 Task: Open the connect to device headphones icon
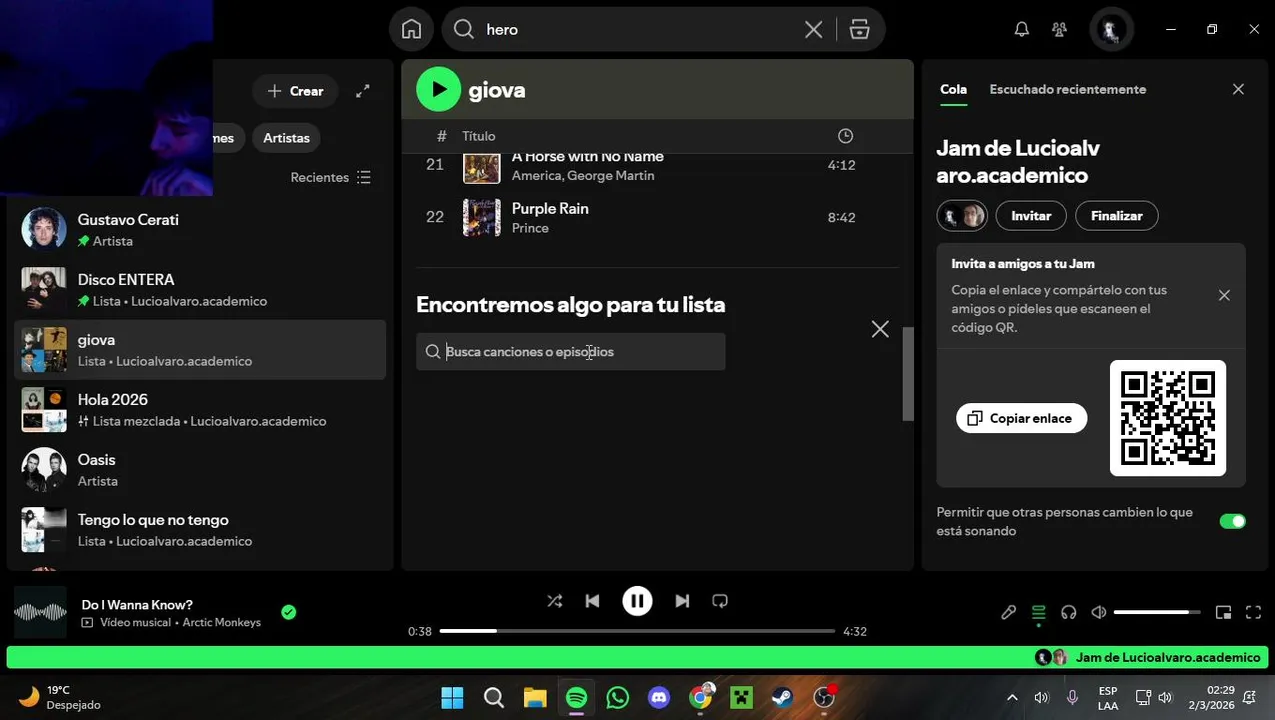click(1068, 612)
